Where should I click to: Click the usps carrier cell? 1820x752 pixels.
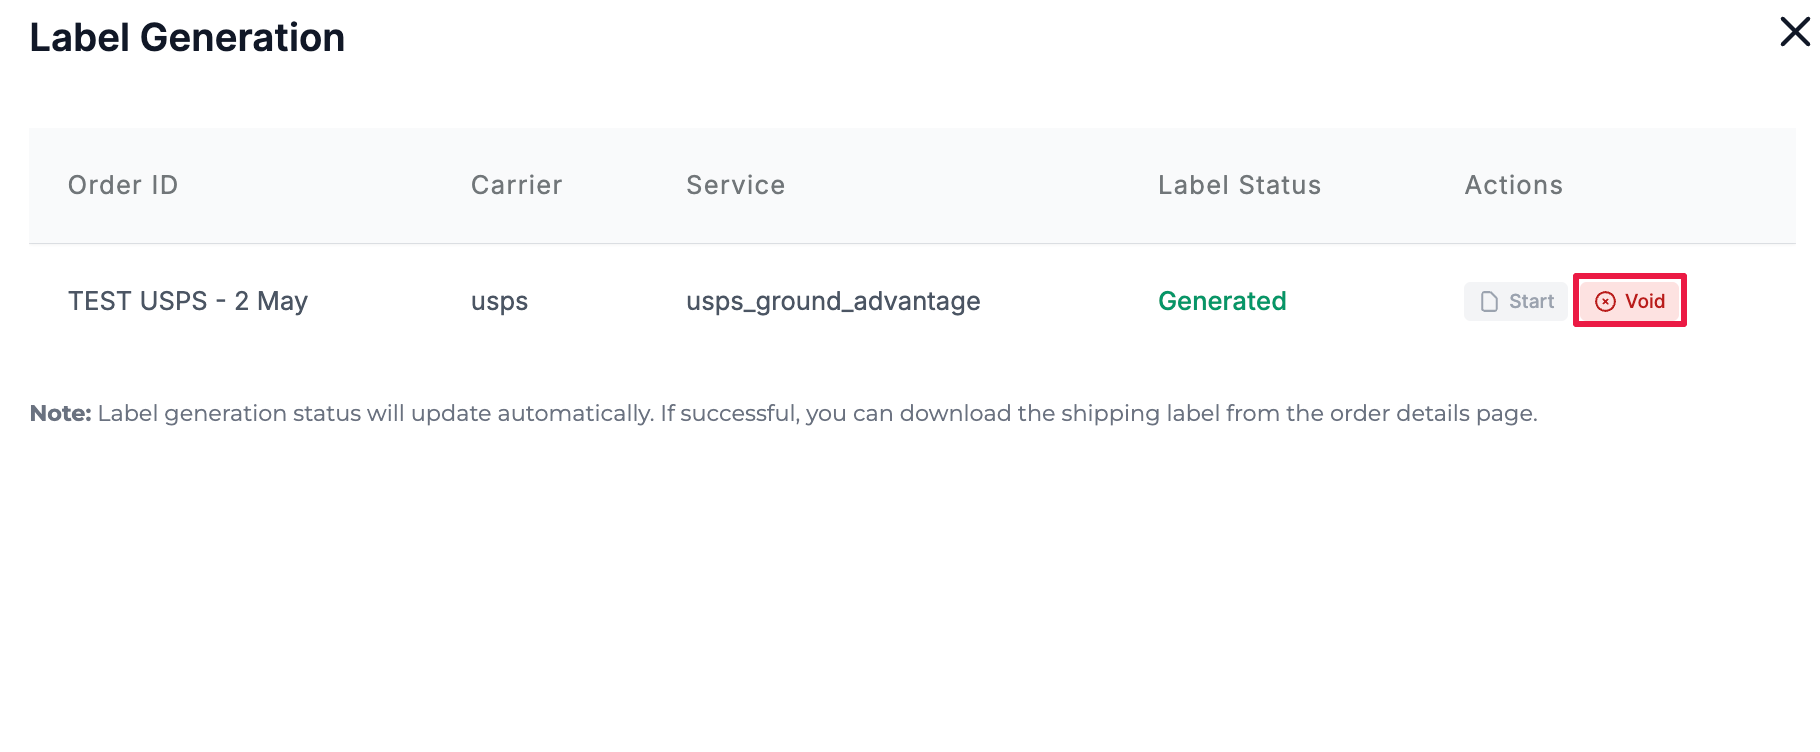[x=499, y=302]
